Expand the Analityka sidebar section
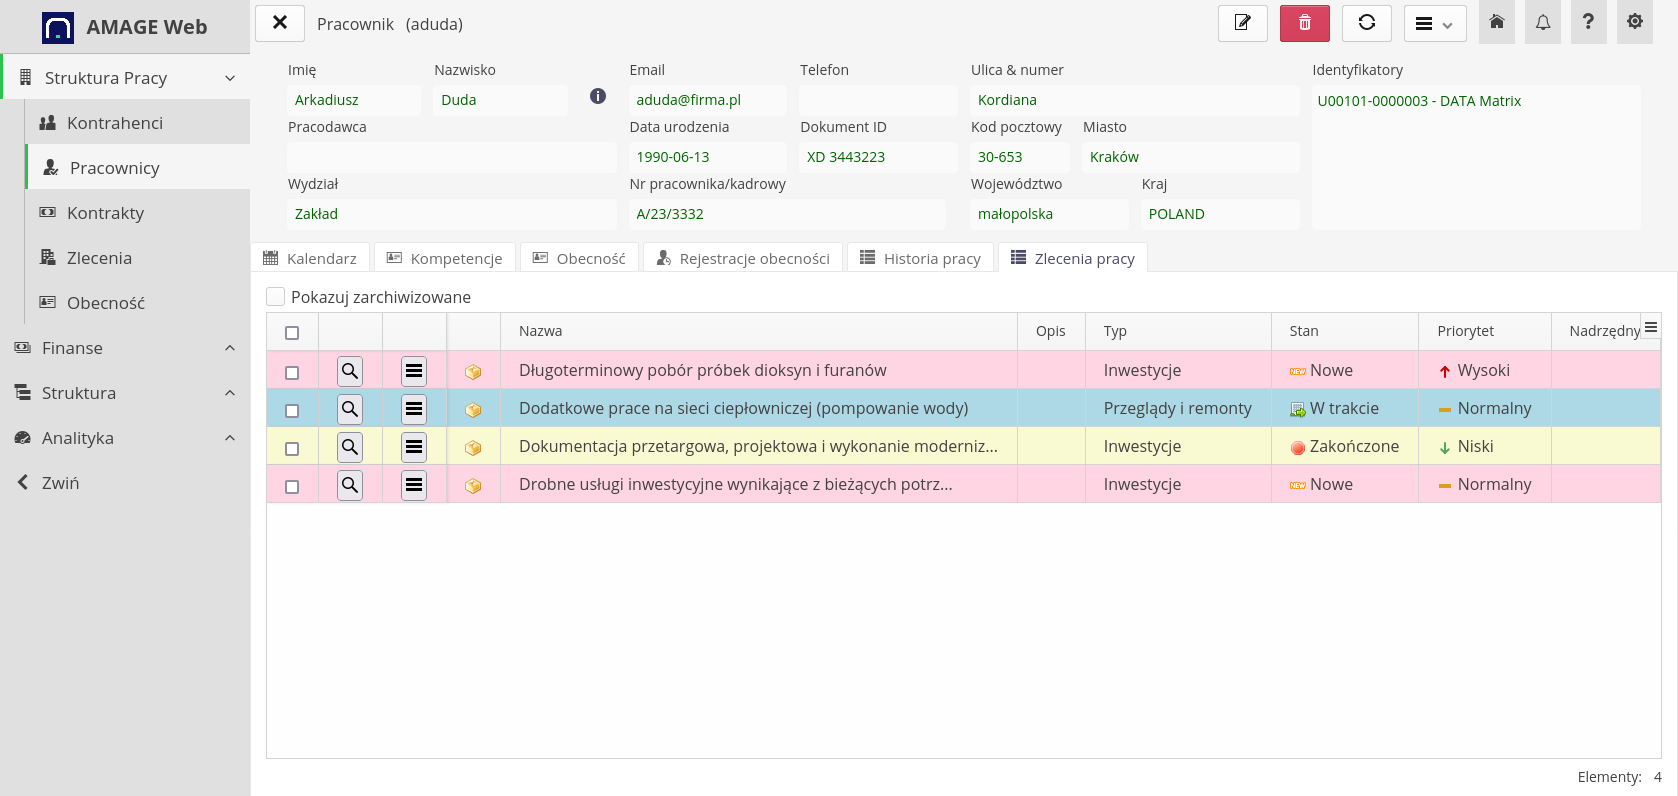 125,438
